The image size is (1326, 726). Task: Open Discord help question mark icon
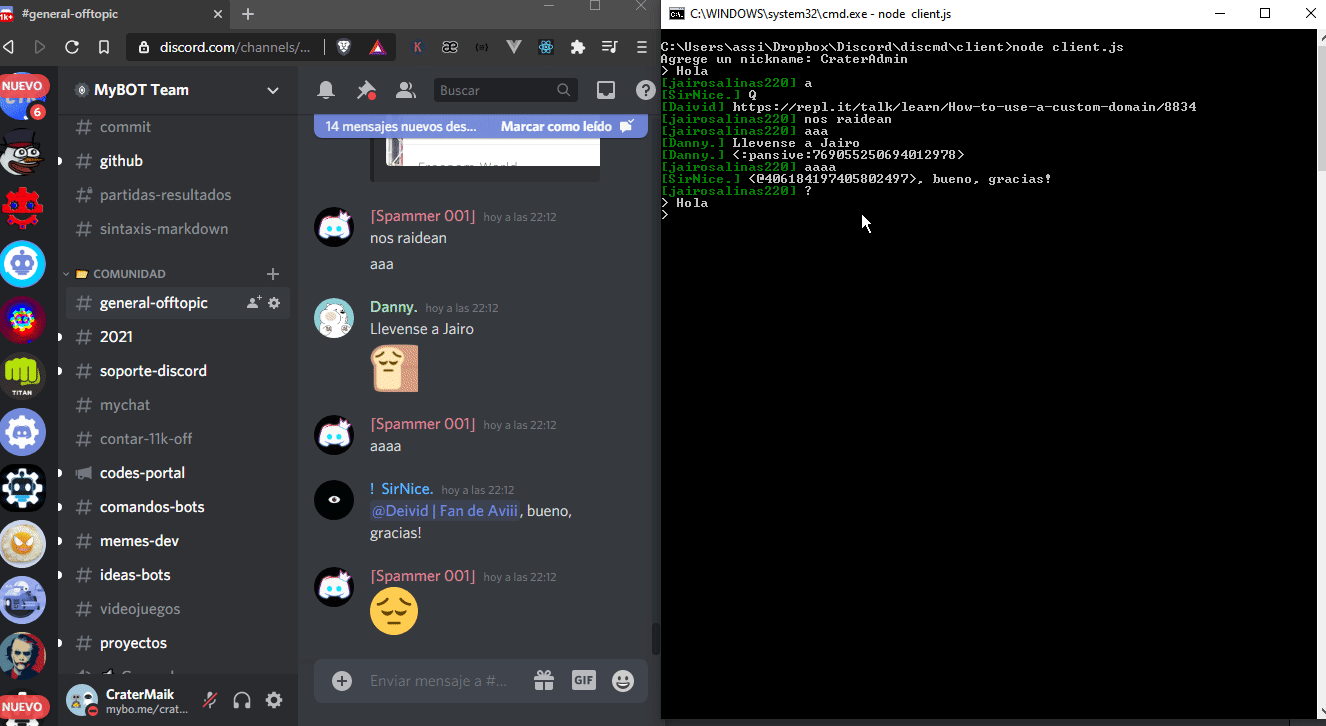[646, 90]
